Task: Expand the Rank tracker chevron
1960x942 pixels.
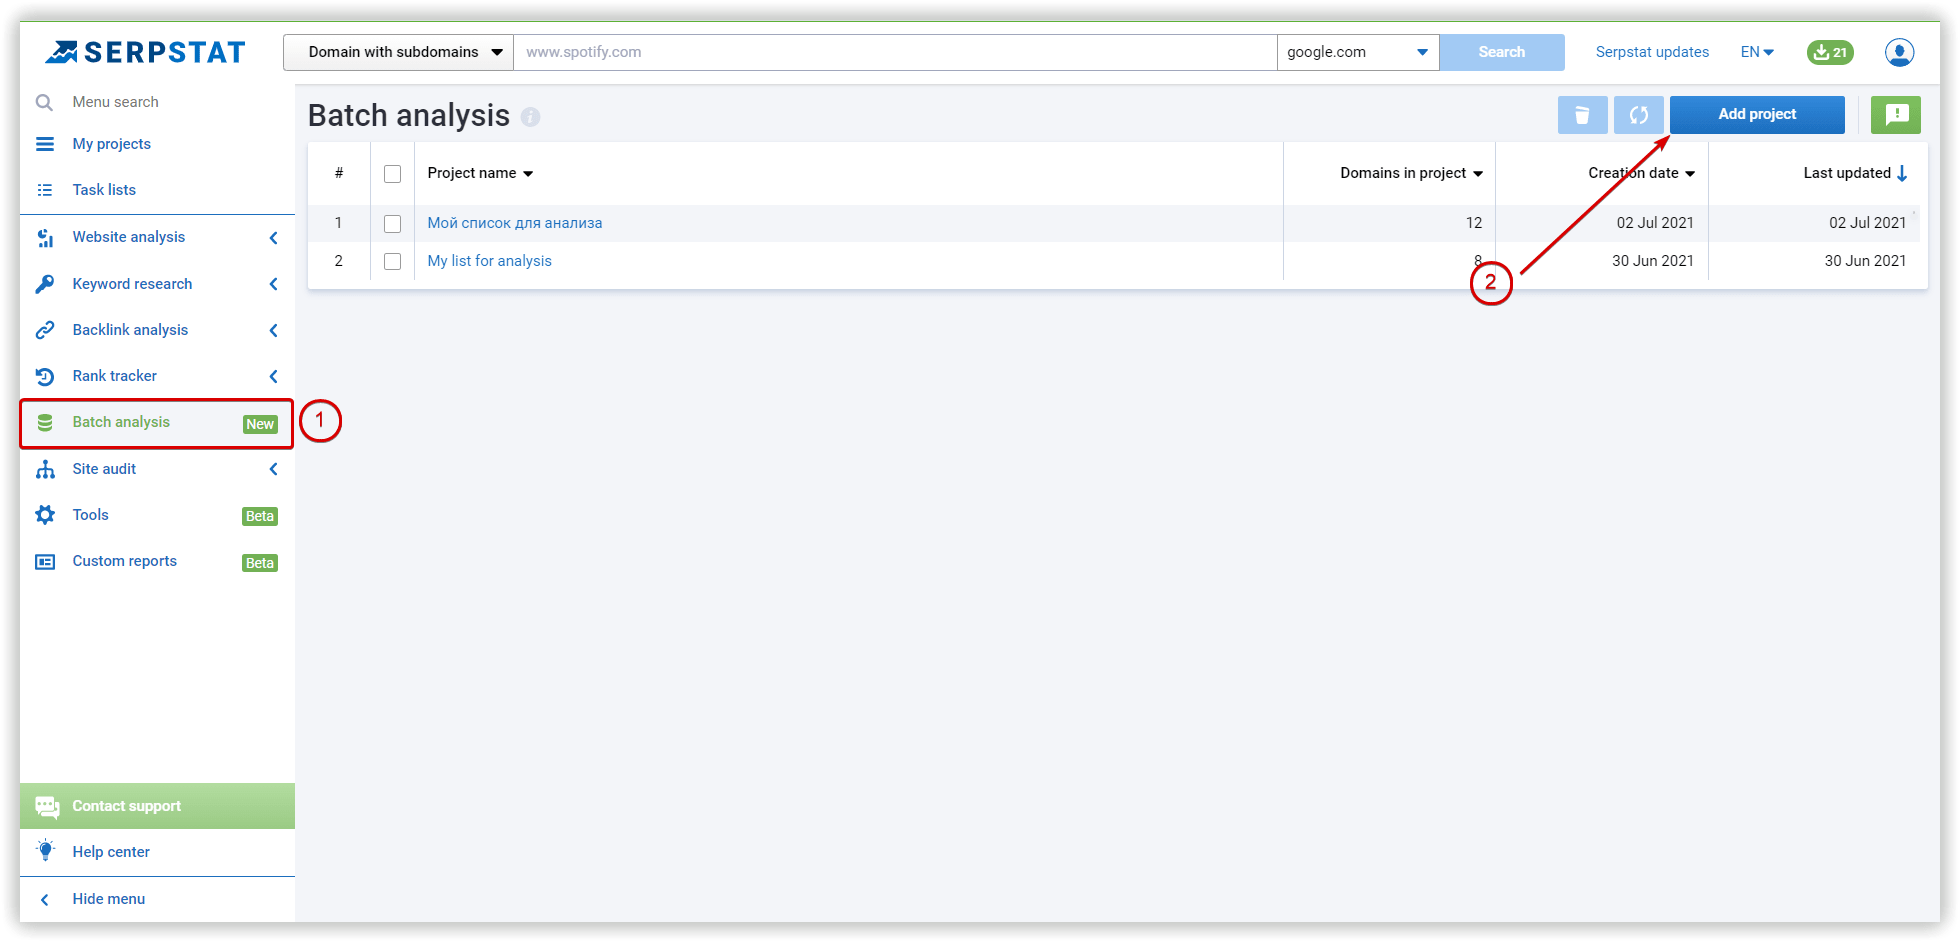Action: pyautogui.click(x=274, y=376)
